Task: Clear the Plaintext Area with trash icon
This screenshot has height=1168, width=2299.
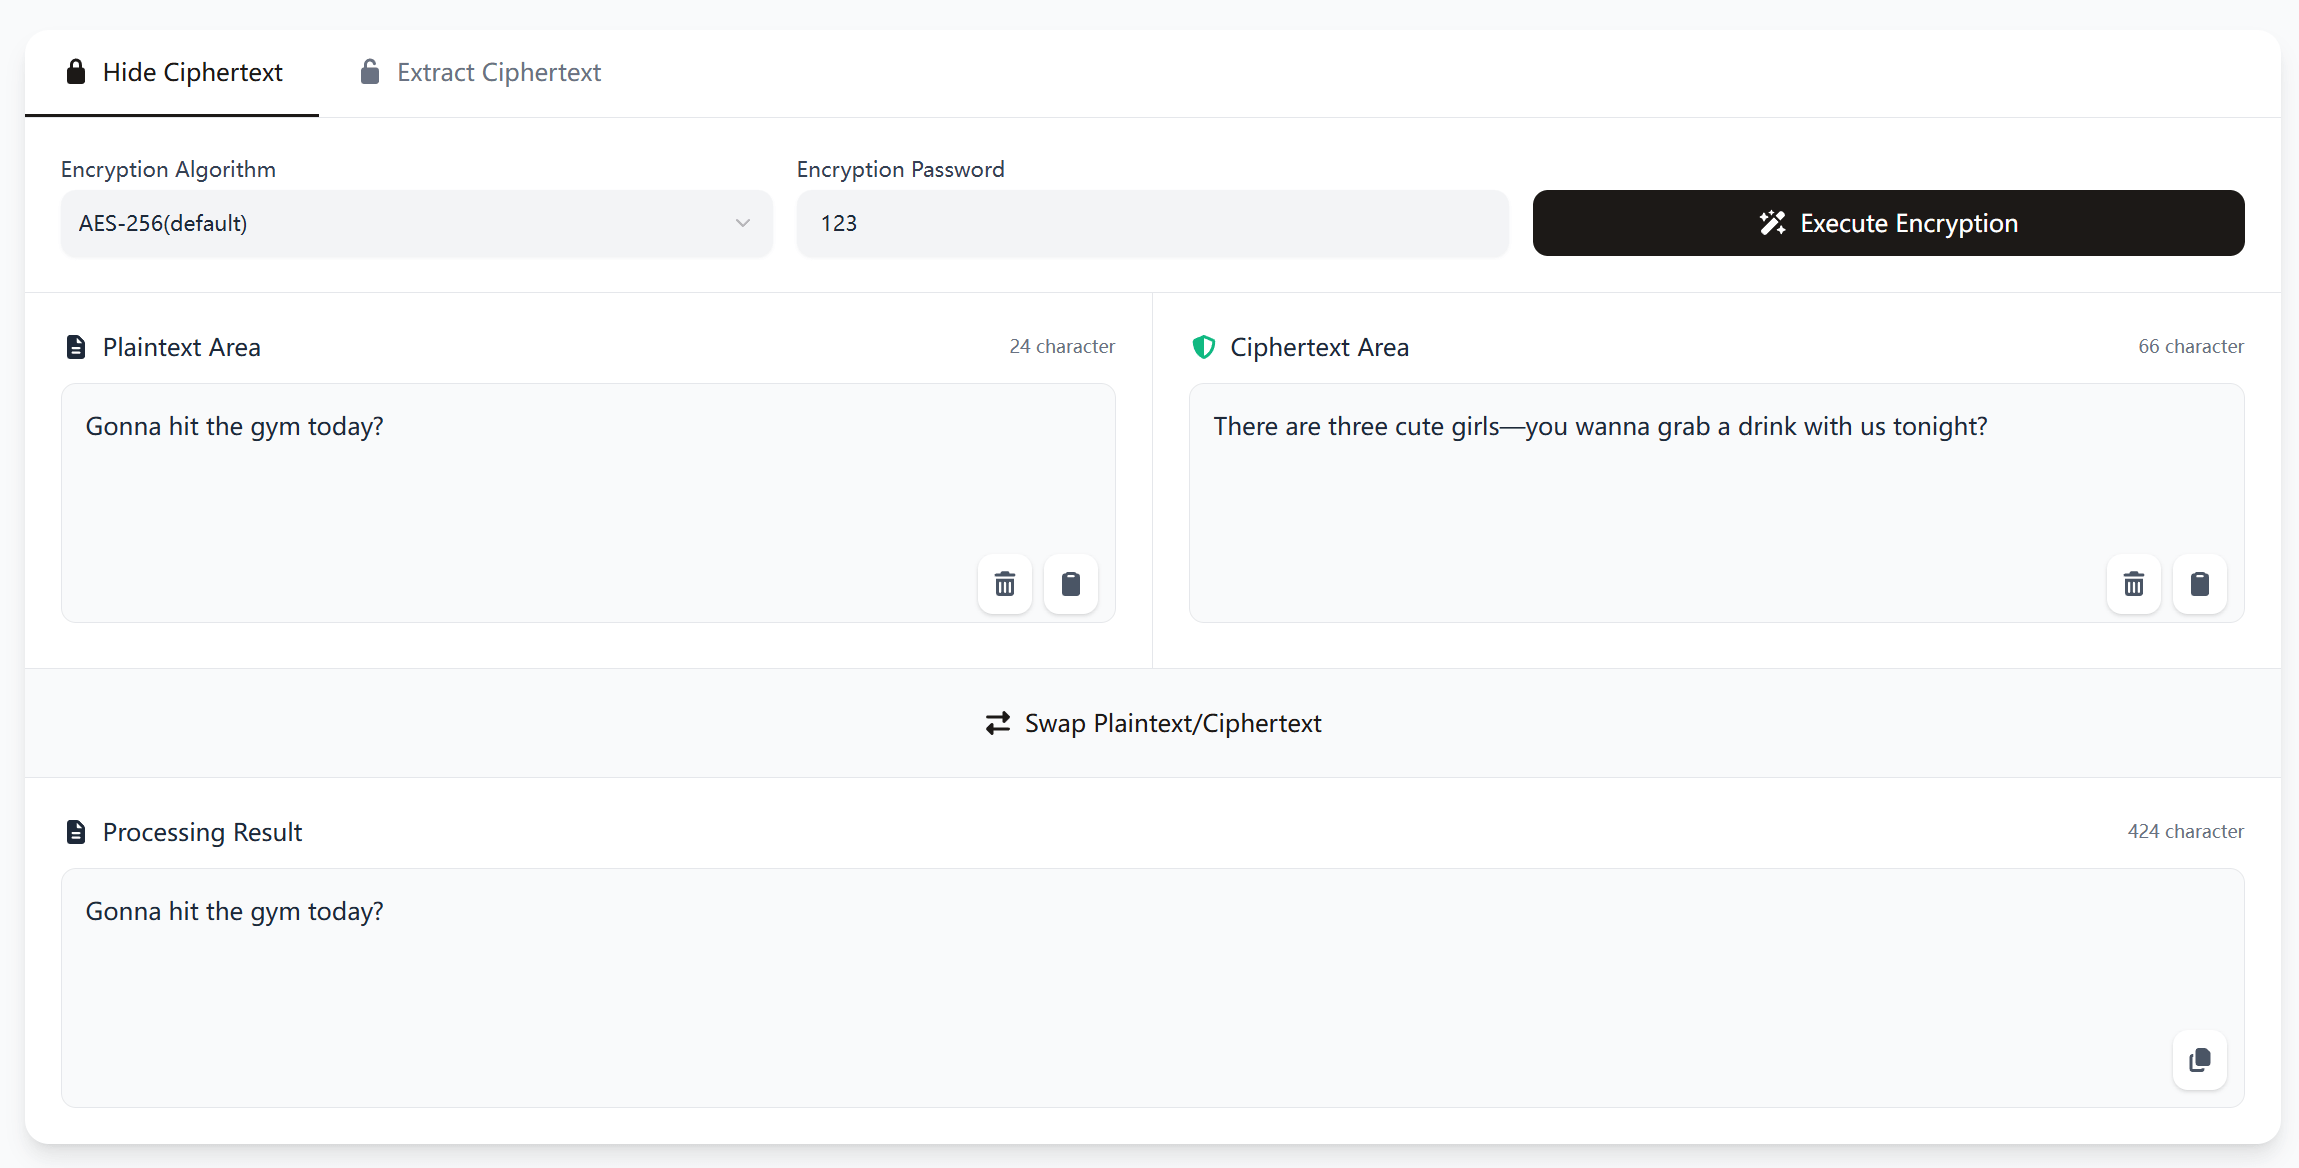Action: 1005,584
